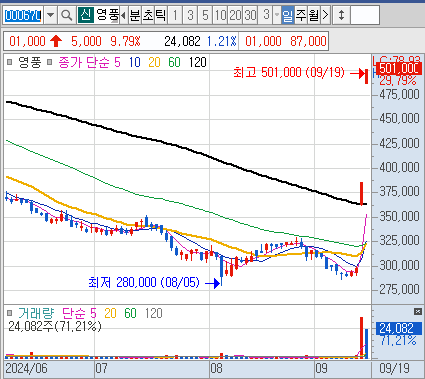This screenshot has width=425, height=379.
Task: Switch to 주 (weekly) chart
Action: coord(300,15)
